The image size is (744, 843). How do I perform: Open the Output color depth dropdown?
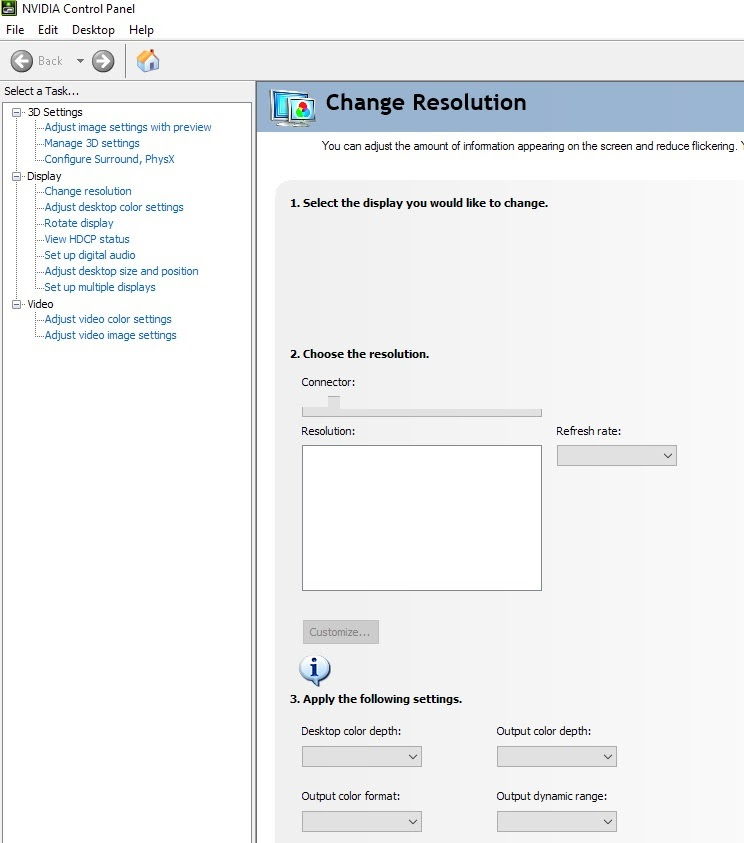[x=557, y=757]
